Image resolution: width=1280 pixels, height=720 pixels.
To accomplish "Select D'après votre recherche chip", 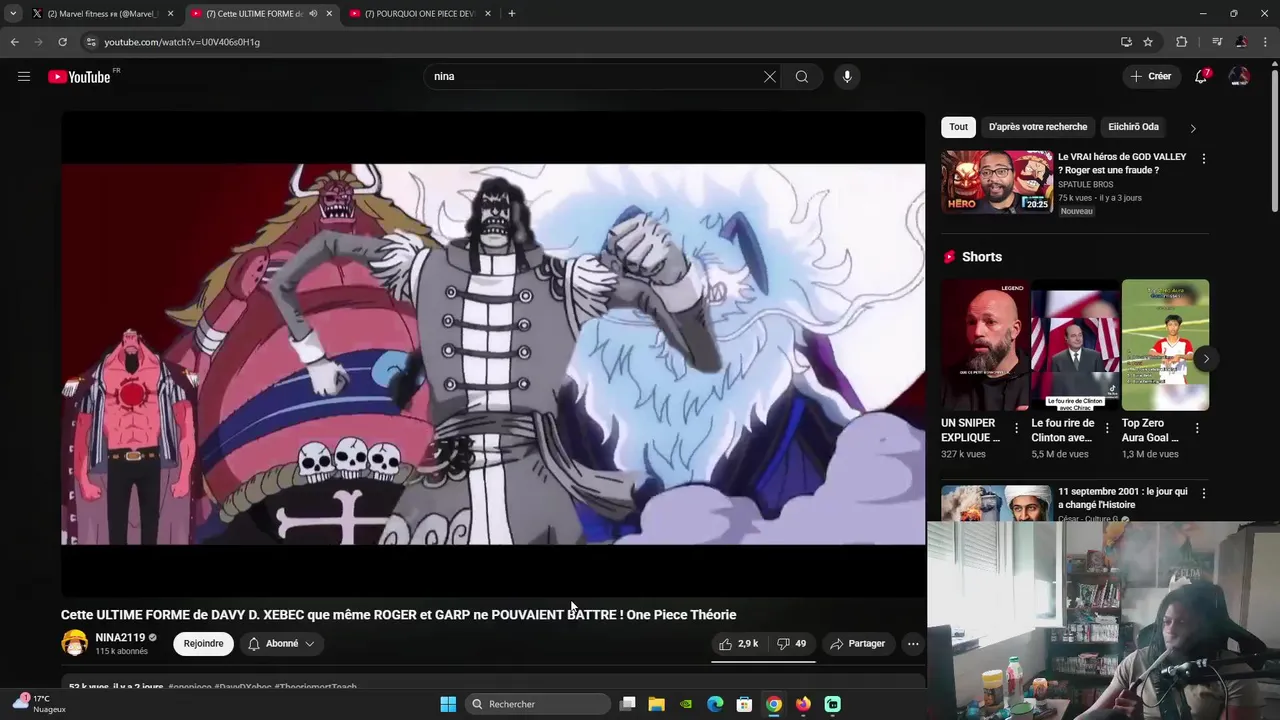I will tap(1038, 127).
